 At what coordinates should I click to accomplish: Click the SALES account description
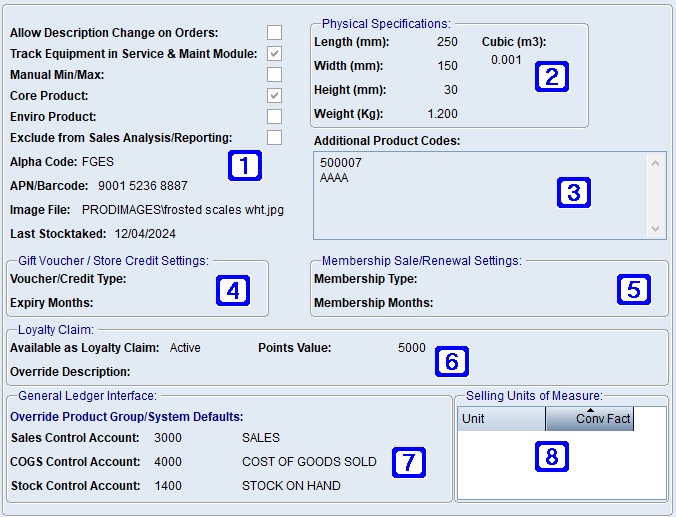tap(261, 438)
